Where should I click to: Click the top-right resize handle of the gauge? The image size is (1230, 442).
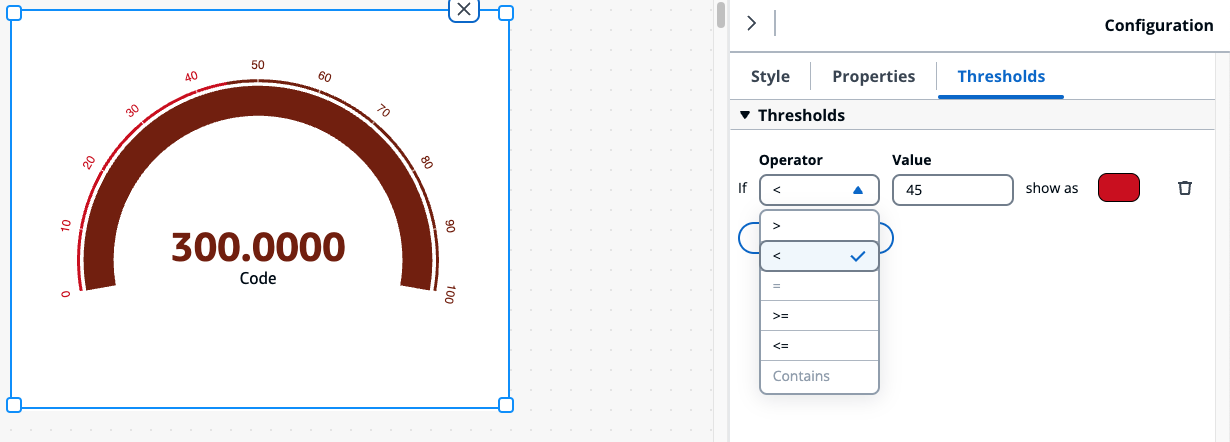click(x=505, y=13)
